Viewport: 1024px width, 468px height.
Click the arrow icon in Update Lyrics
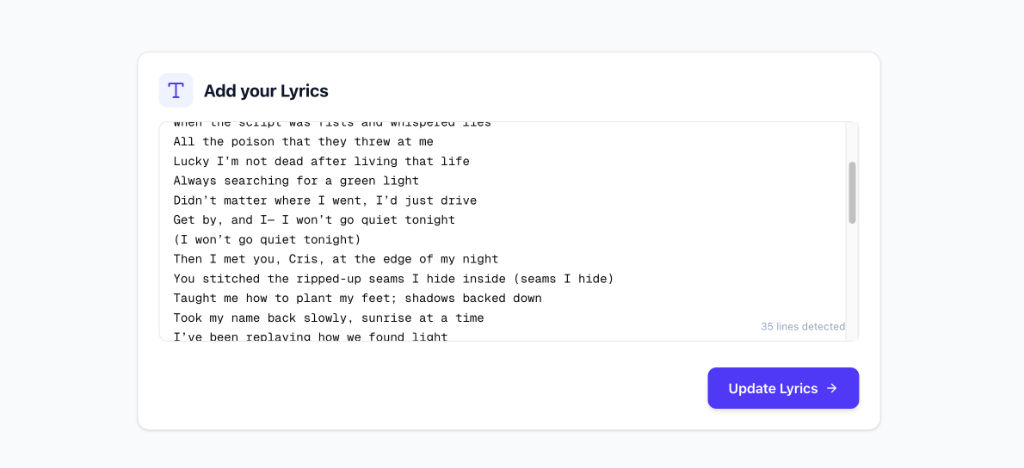coord(832,388)
